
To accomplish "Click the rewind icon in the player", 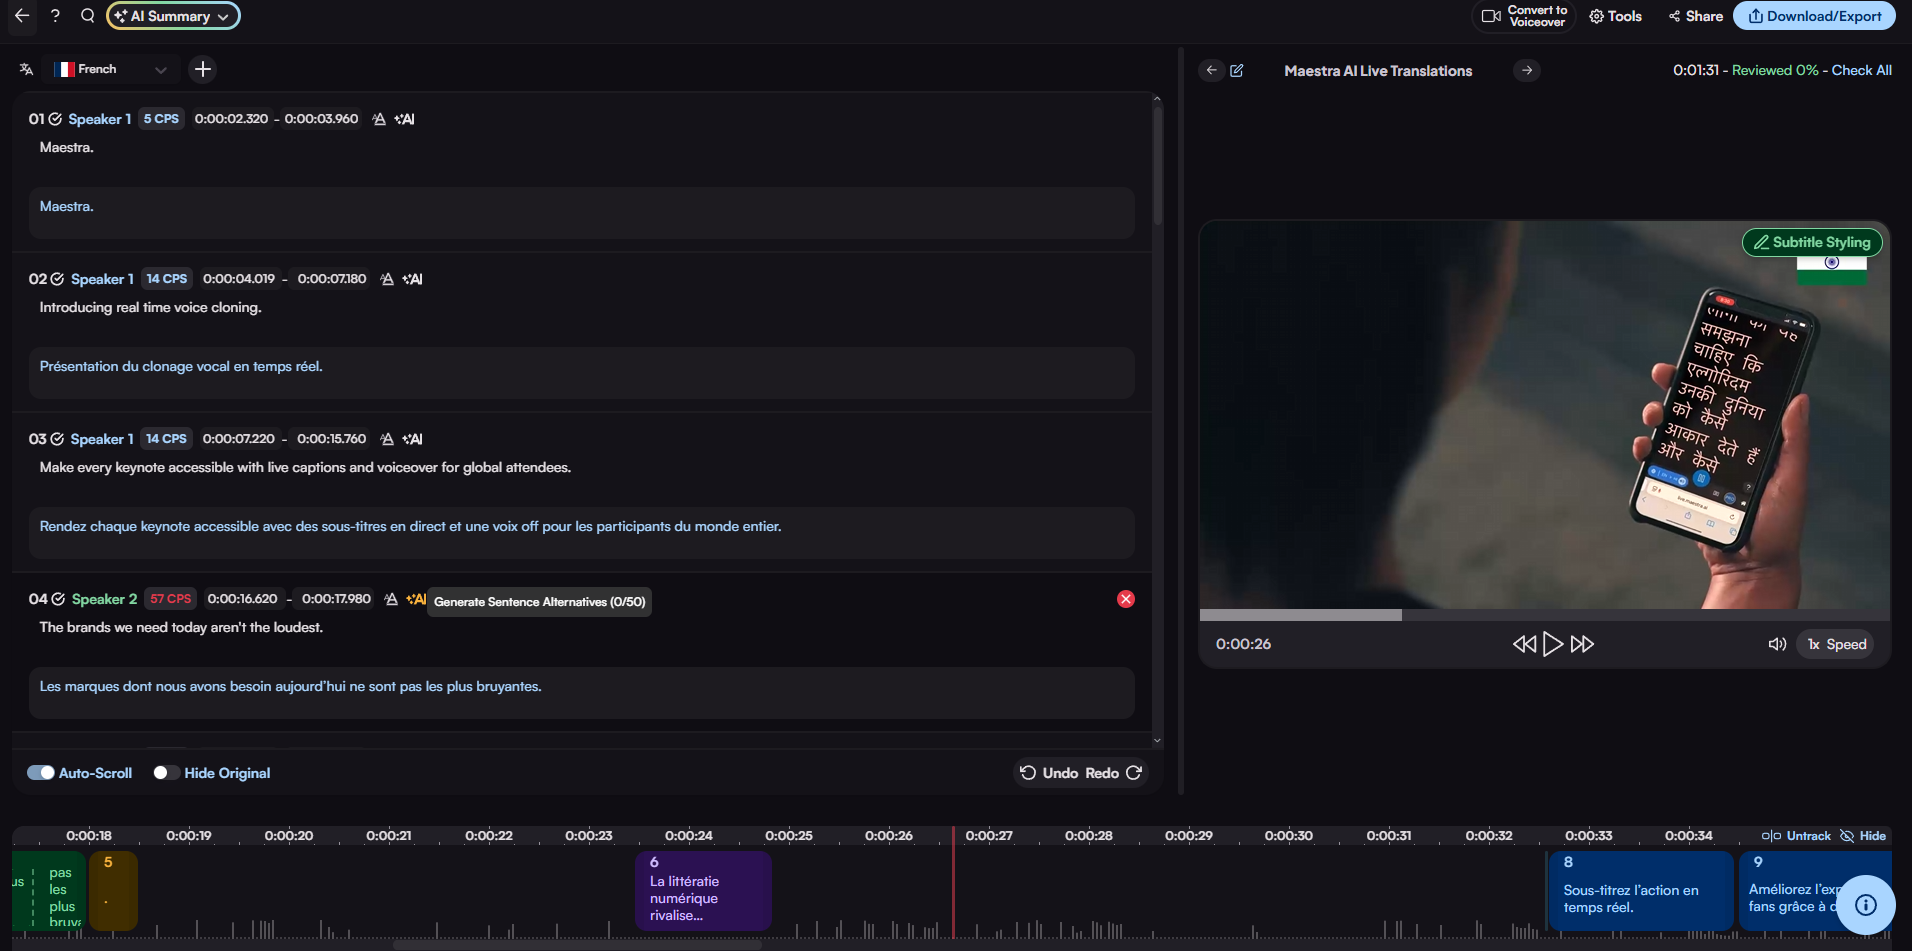I will pos(1523,644).
